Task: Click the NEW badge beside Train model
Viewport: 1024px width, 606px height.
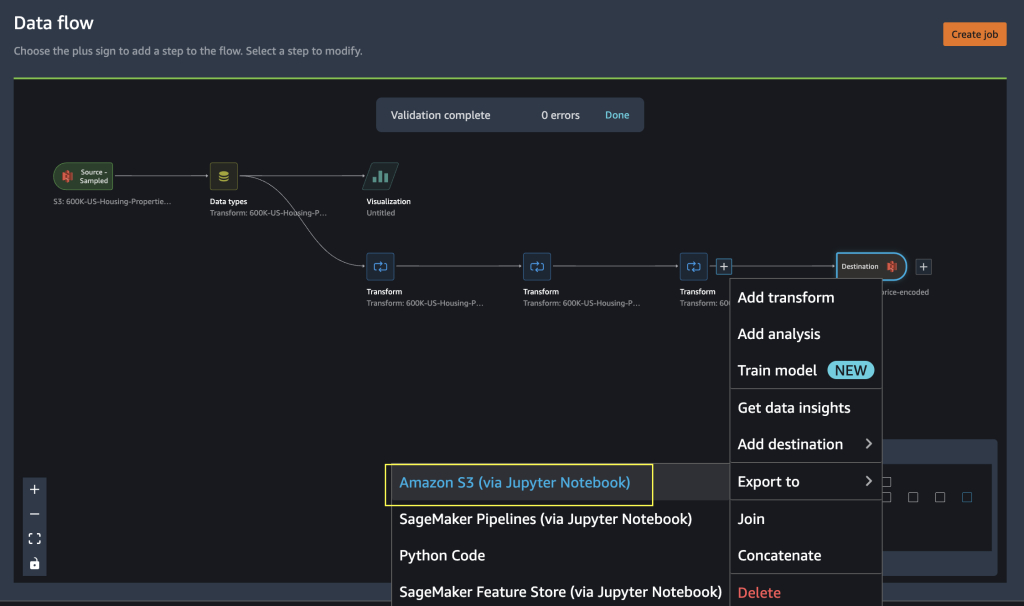Action: click(x=850, y=371)
